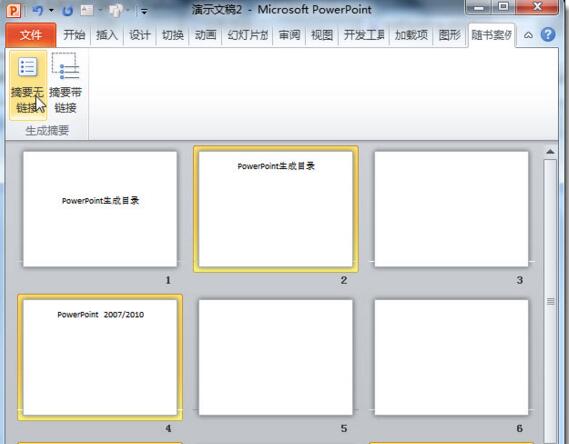Switch to the 设计 ribbon tab

pos(140,35)
